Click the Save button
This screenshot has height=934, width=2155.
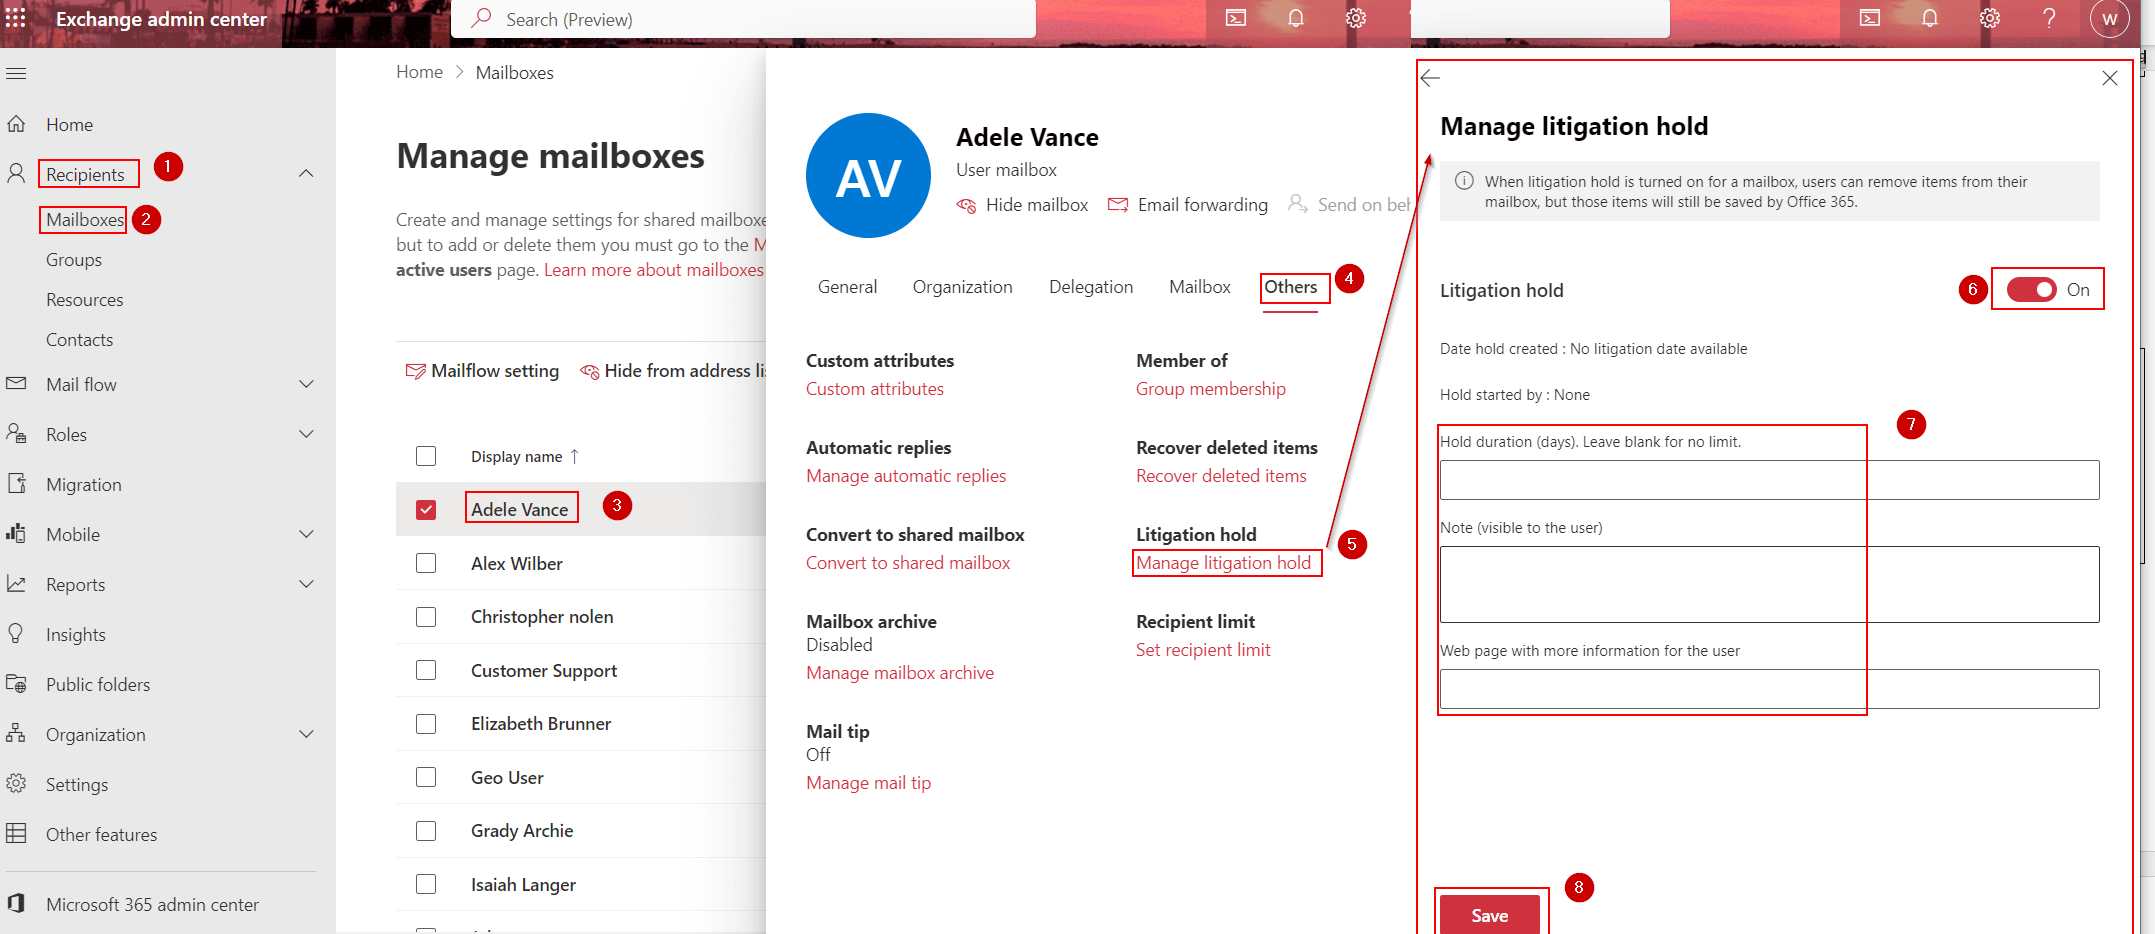tap(1489, 915)
